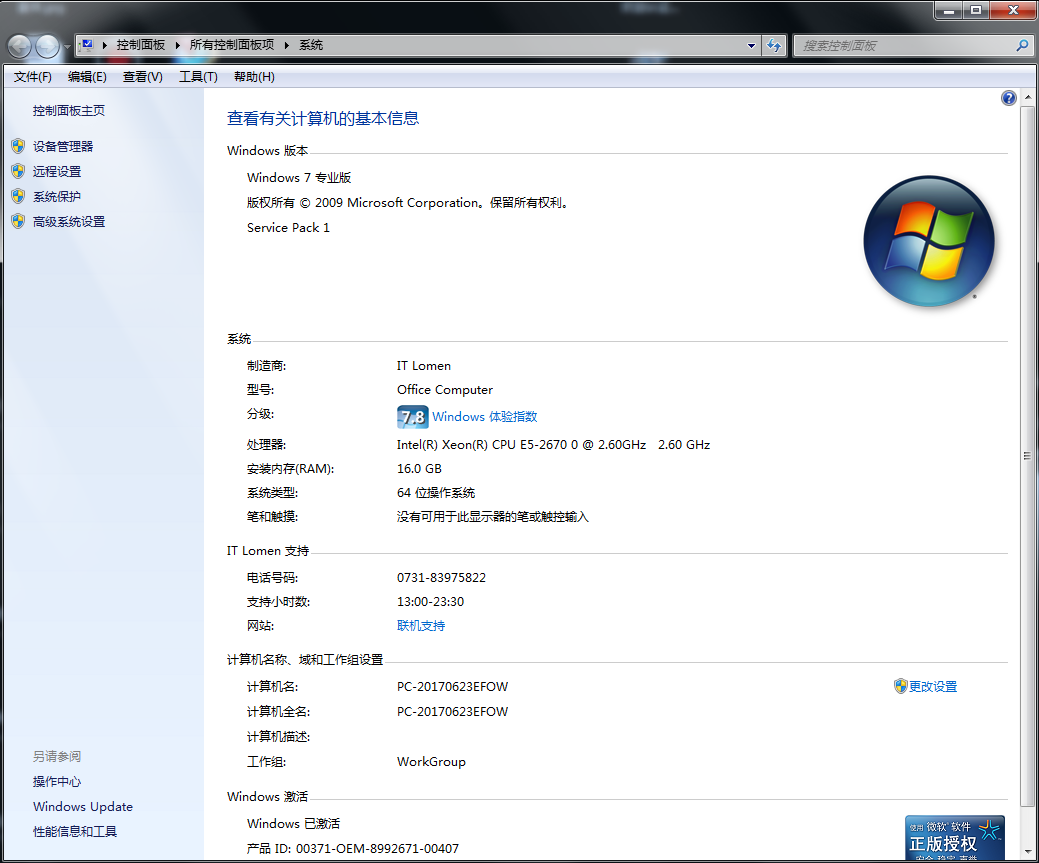
Task: Click the Office Computer model value
Action: [x=445, y=390]
